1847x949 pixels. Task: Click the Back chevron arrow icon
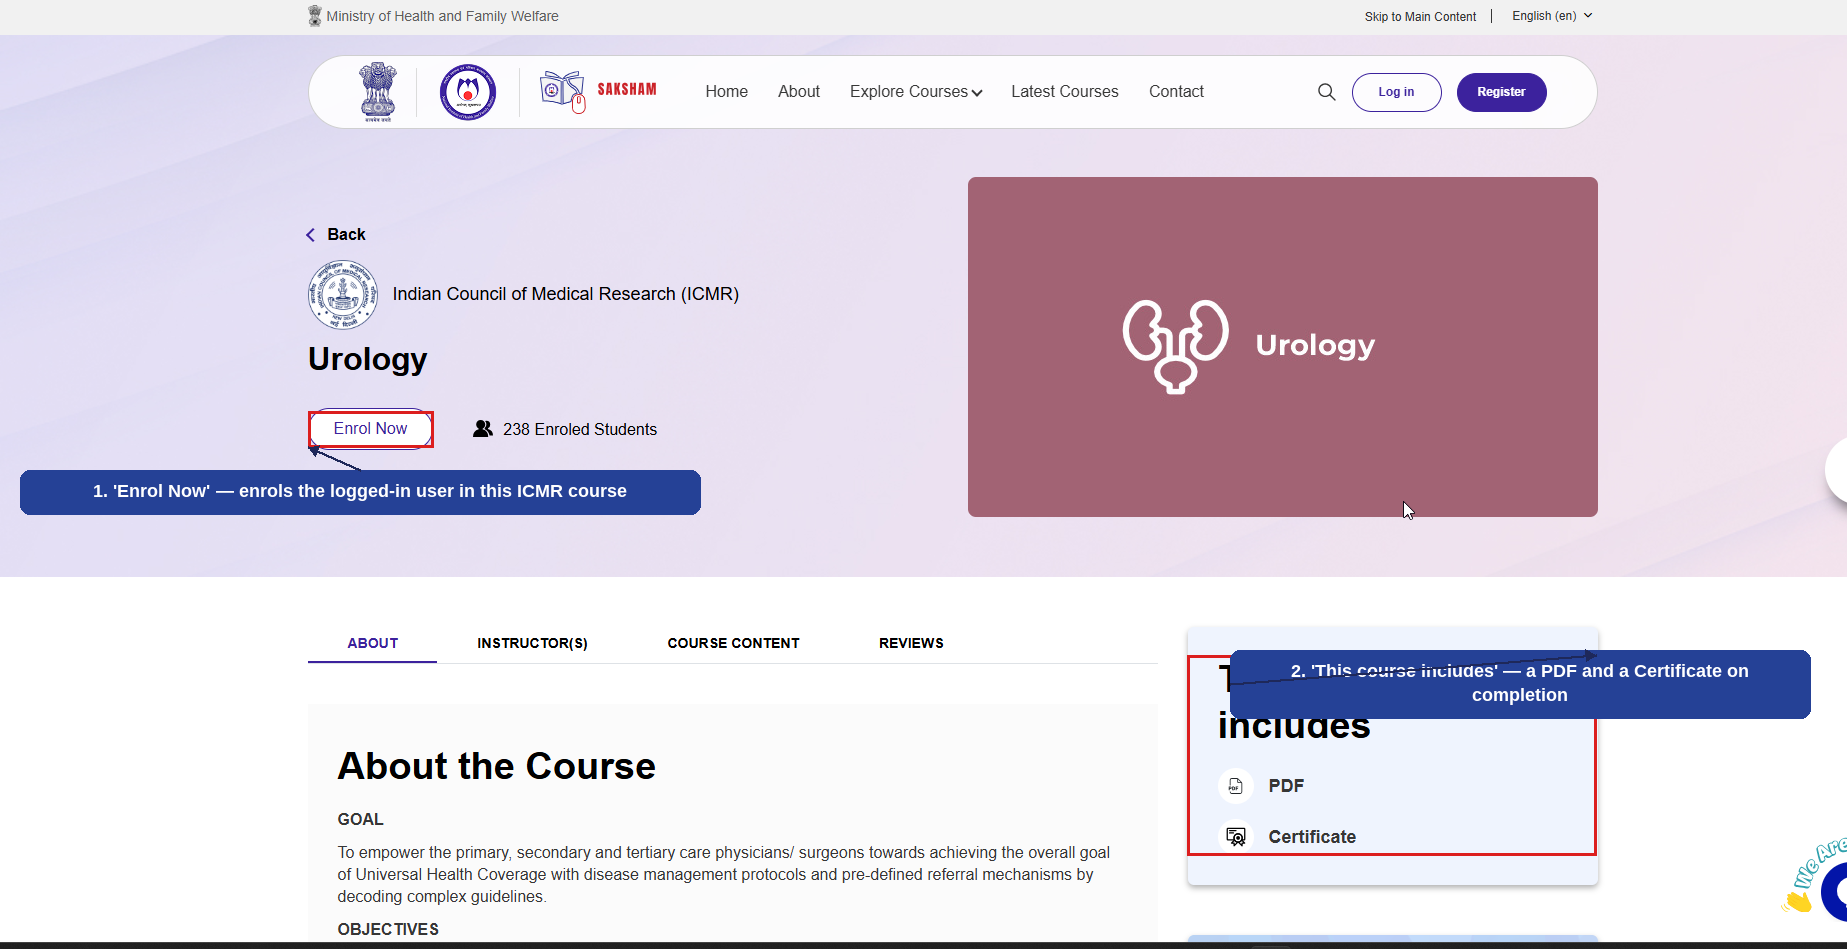pyautogui.click(x=310, y=235)
